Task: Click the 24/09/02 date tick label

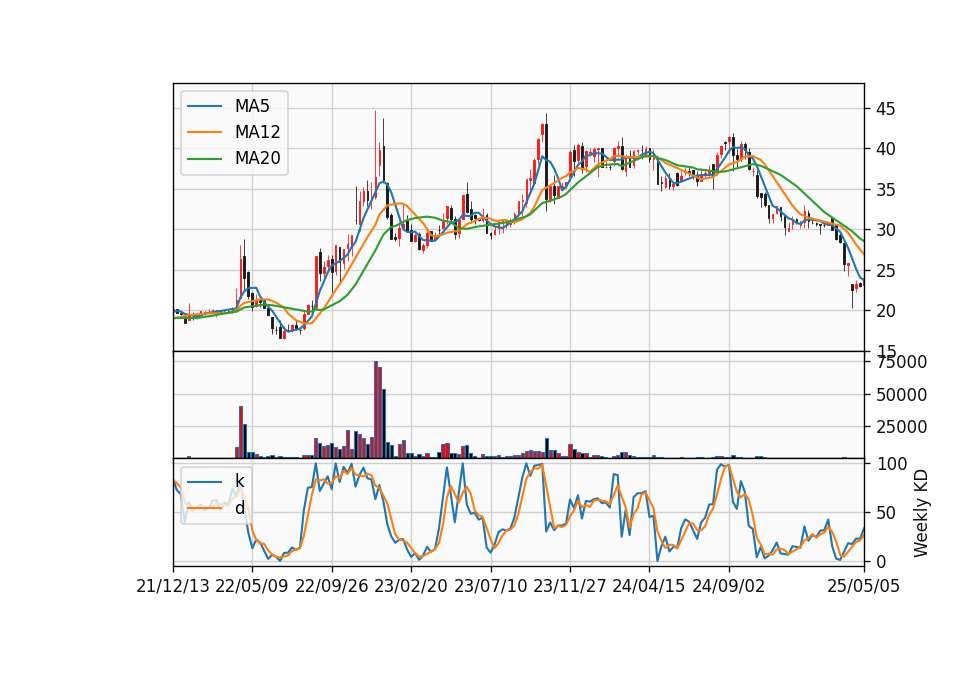Action: pos(729,587)
